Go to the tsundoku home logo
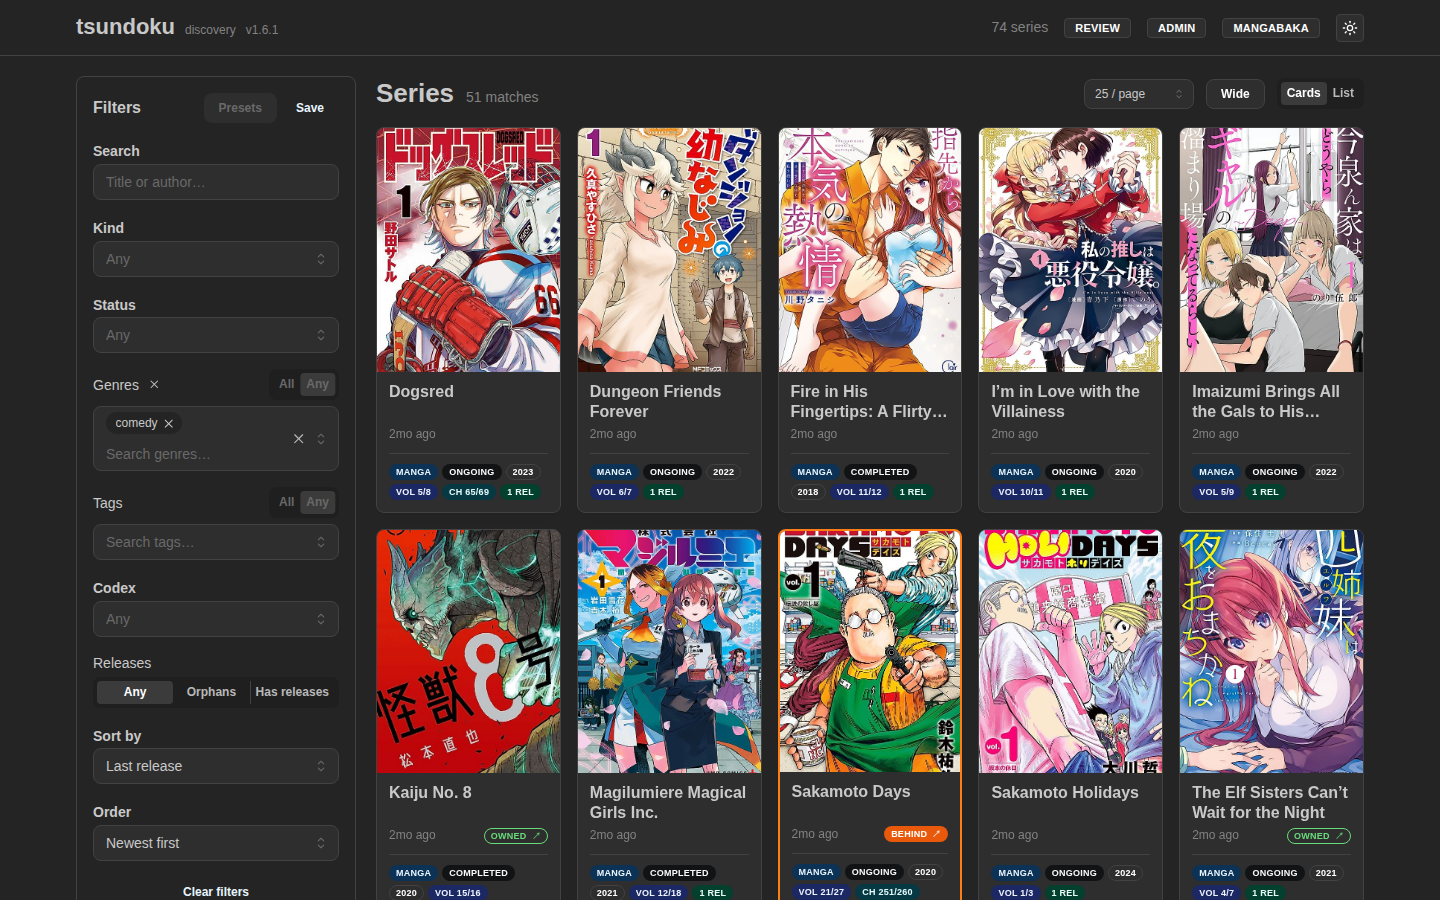The height and width of the screenshot is (900, 1440). coord(125,27)
